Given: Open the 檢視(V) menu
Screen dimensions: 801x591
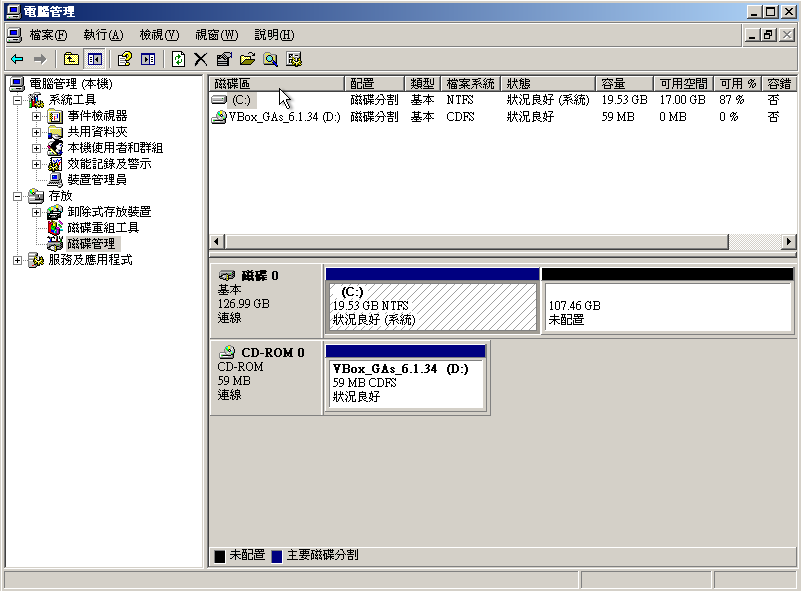Looking at the screenshot, I should point(159,35).
